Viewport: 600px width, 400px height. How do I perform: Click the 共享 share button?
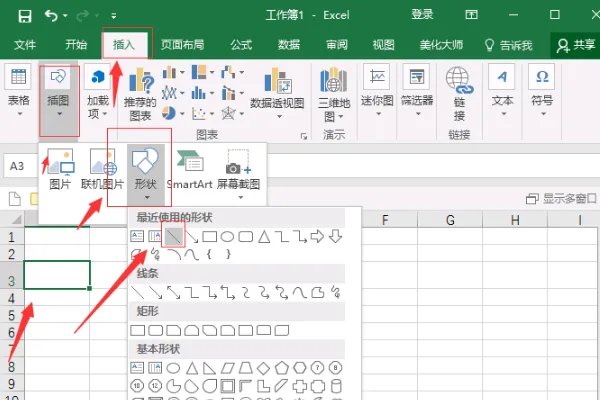tap(576, 45)
